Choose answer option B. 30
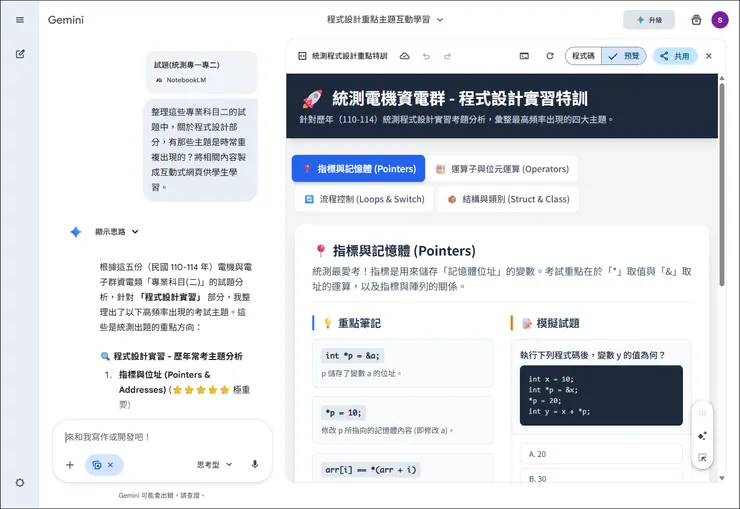 [x=601, y=477]
